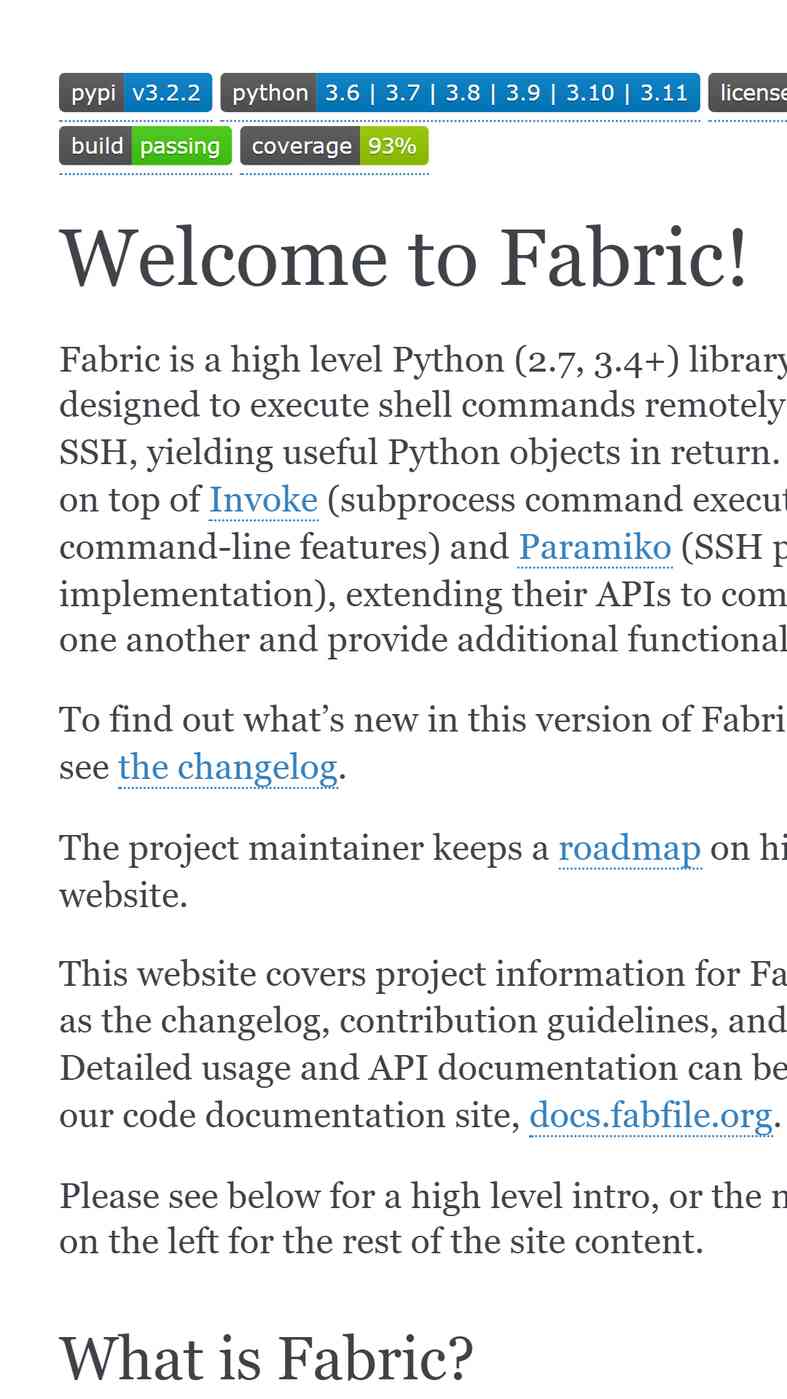Click the green 93% coverage value
The image size is (787, 1399).
[394, 146]
